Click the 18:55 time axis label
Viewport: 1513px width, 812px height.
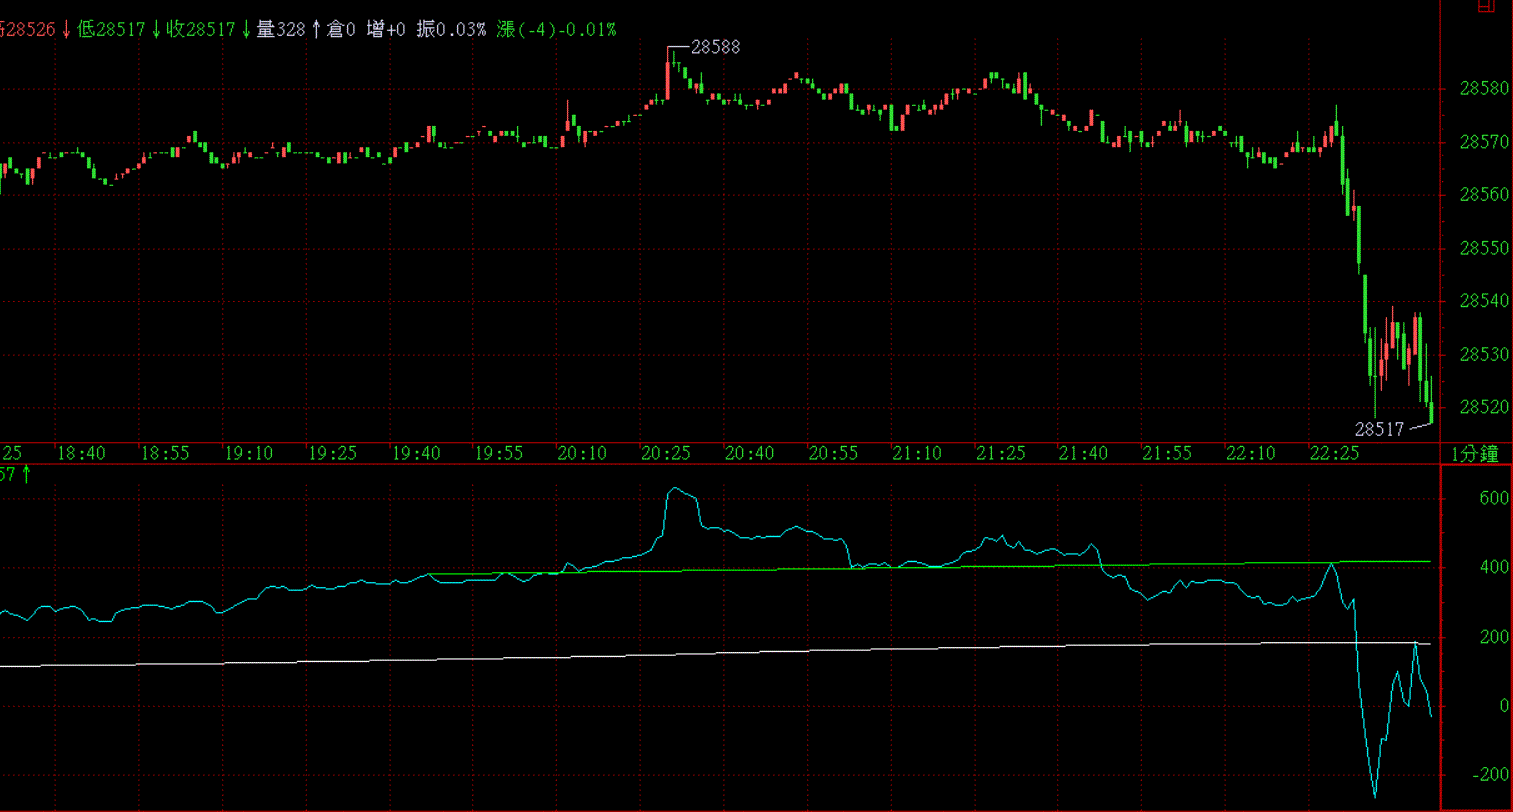165,453
